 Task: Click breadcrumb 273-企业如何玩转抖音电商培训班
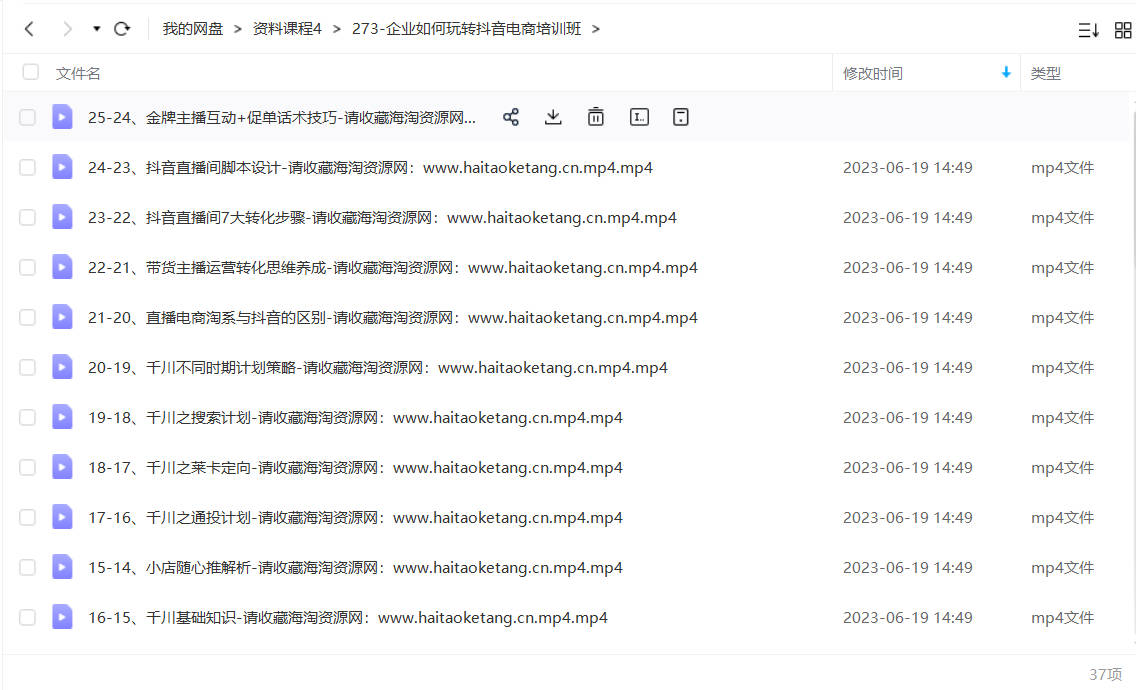(x=467, y=29)
